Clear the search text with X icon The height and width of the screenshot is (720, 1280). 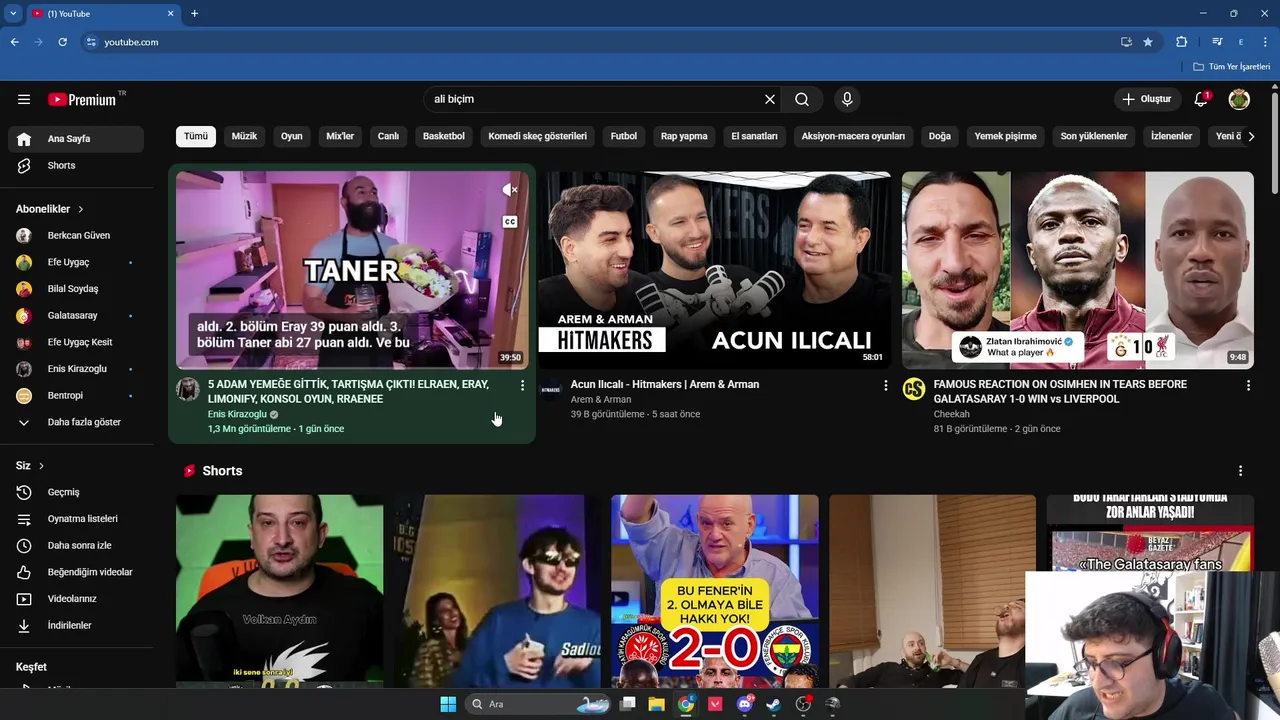770,99
